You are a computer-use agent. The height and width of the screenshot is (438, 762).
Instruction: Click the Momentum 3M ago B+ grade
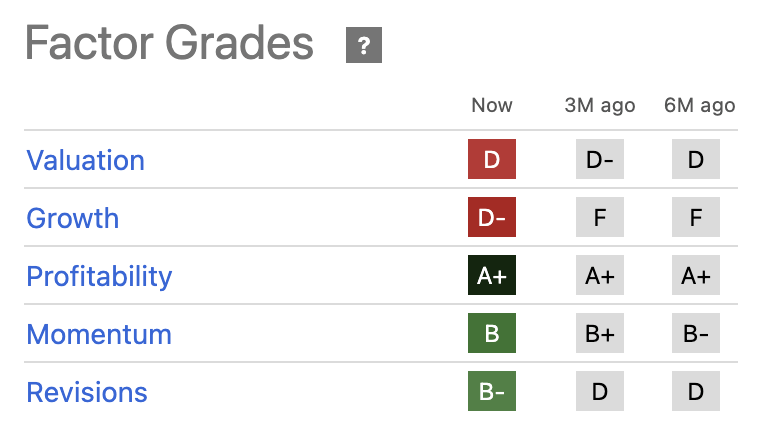[600, 334]
